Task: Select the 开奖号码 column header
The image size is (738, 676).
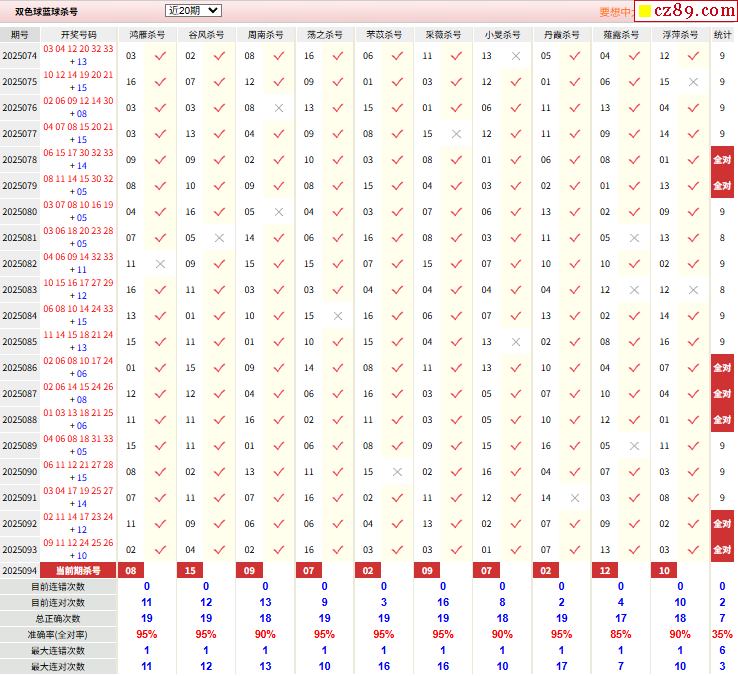Action: [x=79, y=35]
